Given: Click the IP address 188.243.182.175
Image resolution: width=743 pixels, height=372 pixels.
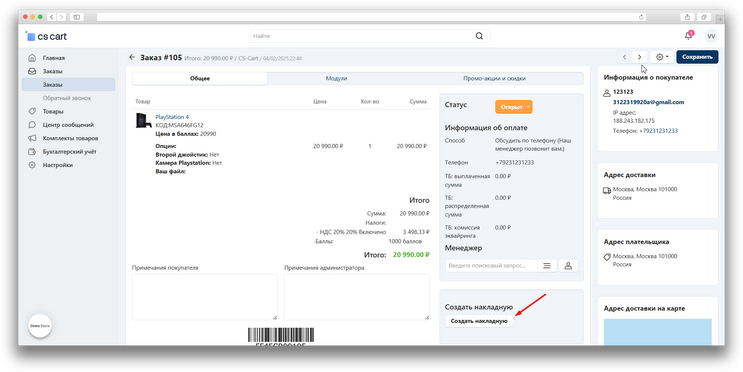Looking at the screenshot, I should pyautogui.click(x=634, y=121).
